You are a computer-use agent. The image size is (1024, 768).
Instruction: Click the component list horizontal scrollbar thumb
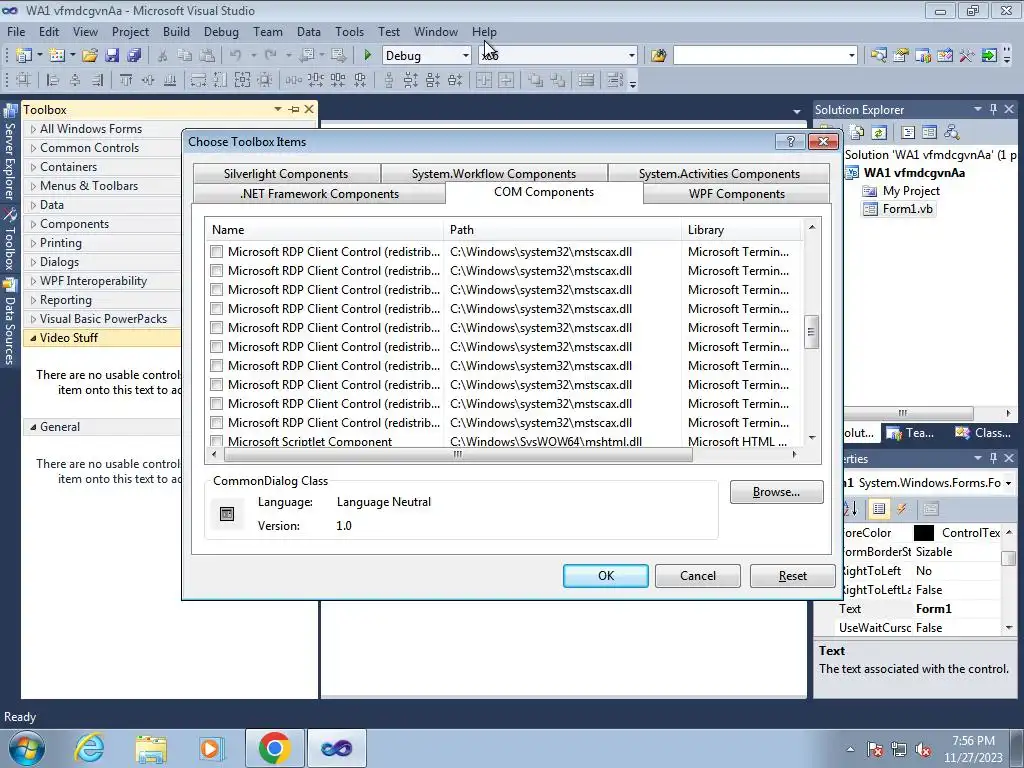(x=457, y=454)
